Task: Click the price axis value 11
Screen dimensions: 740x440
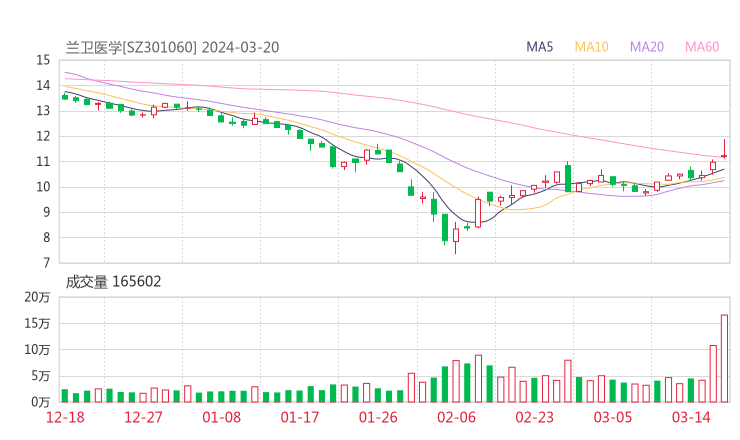Action: point(43,161)
